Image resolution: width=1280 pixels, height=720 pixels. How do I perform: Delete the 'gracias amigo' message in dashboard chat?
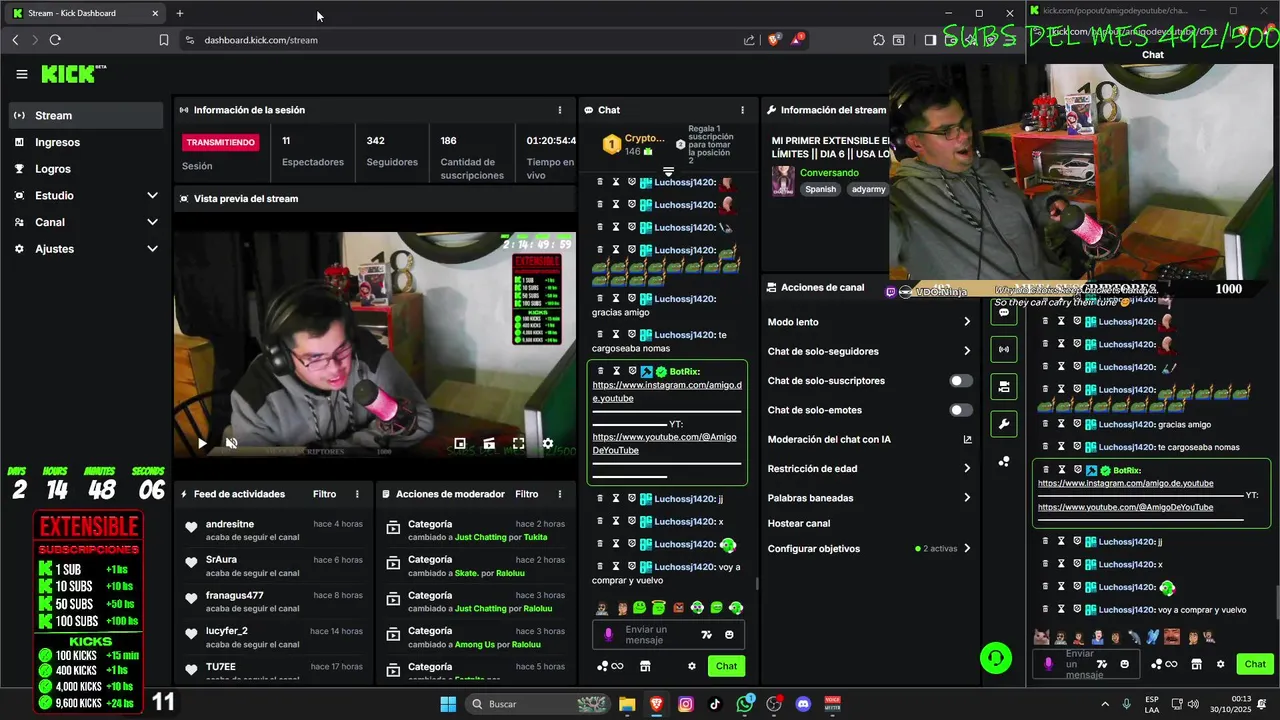600,298
